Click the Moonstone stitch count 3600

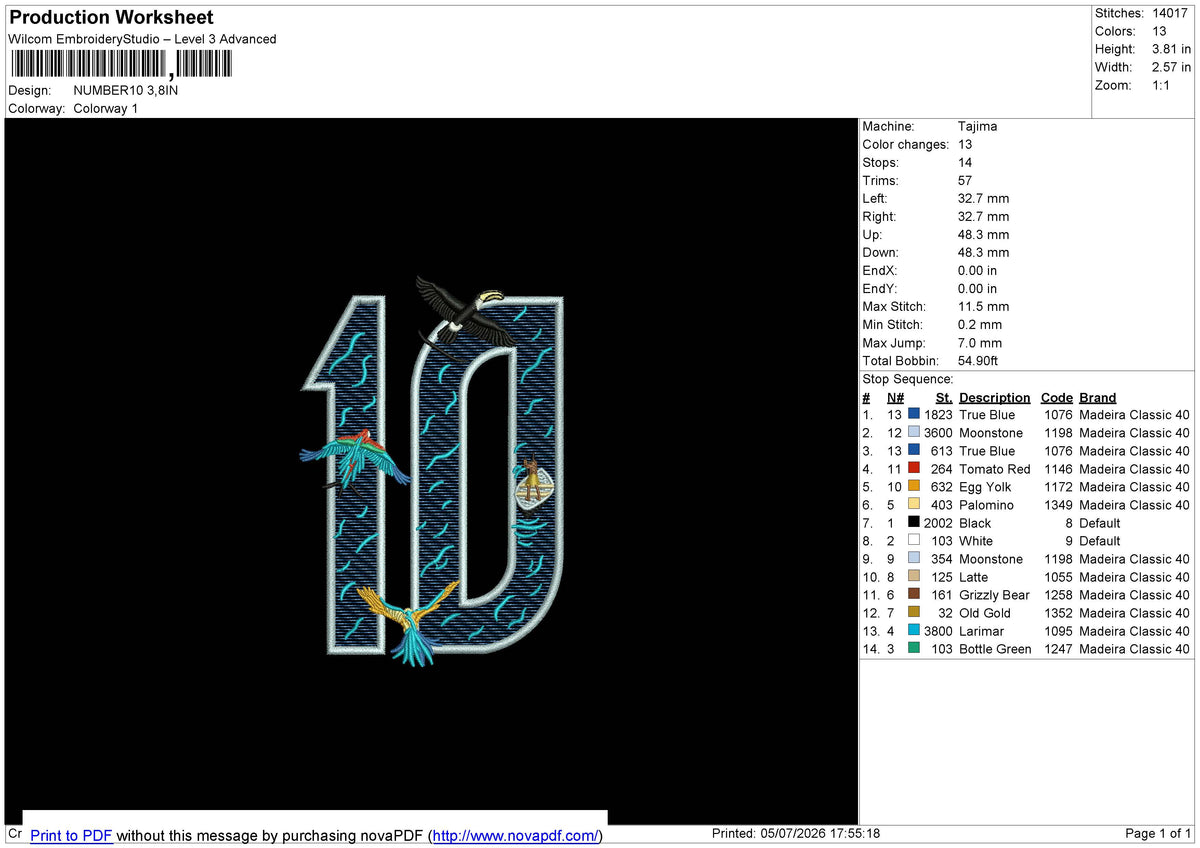pos(938,432)
